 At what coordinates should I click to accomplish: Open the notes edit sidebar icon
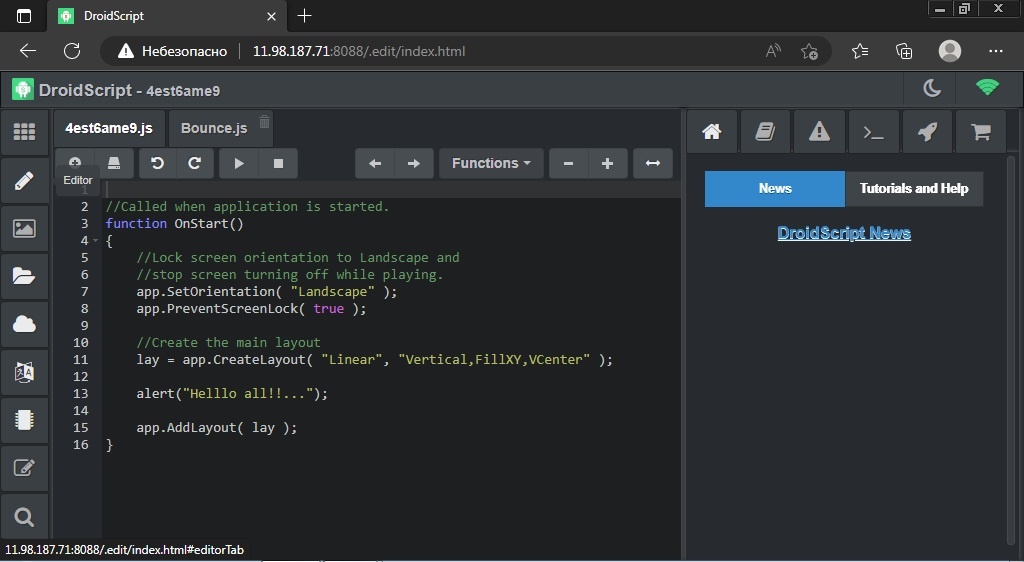[x=24, y=468]
